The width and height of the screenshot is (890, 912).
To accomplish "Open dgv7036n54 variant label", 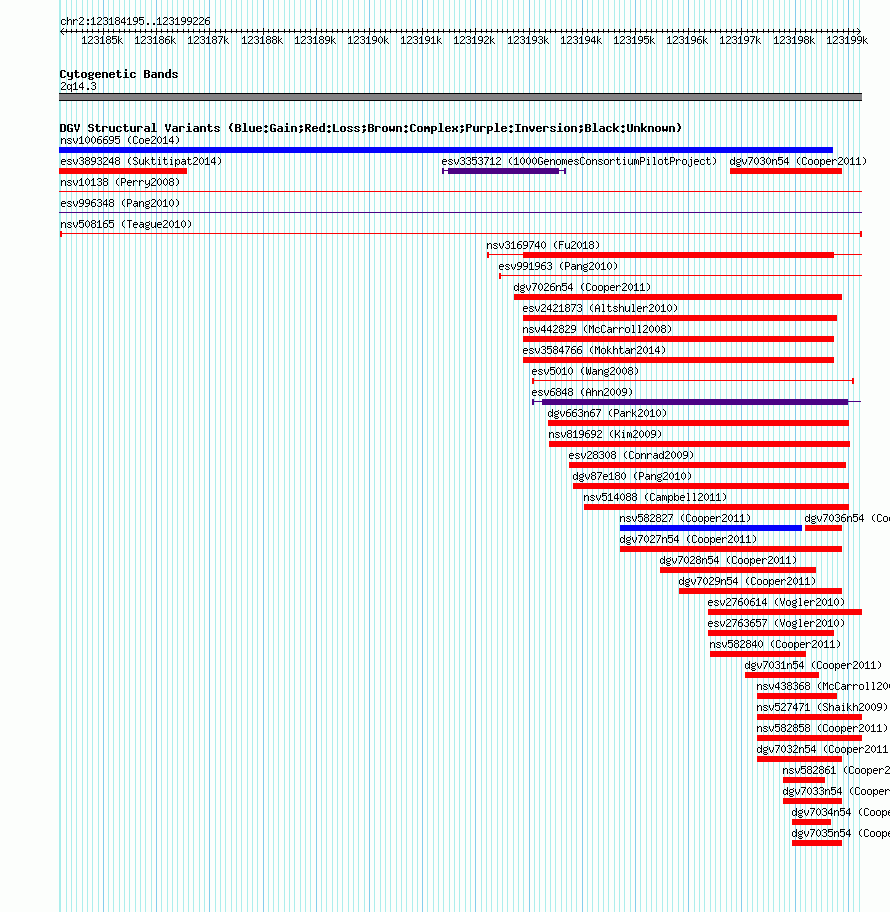I will point(847,517).
